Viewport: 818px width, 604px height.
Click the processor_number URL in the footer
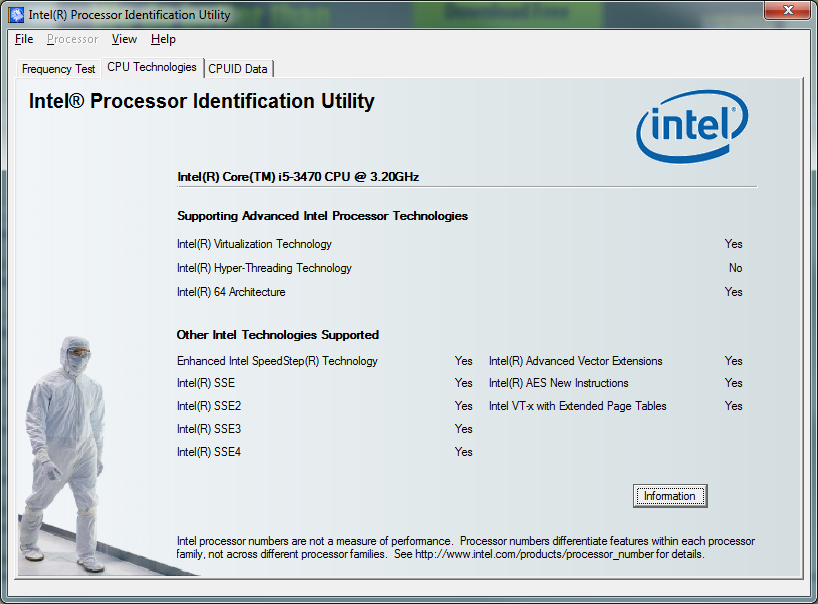(534, 554)
